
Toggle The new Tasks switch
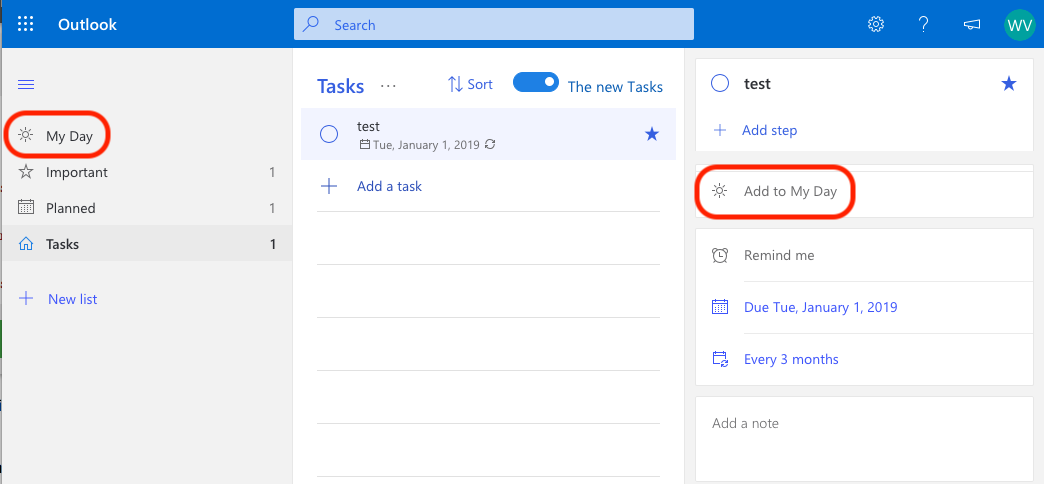point(536,82)
